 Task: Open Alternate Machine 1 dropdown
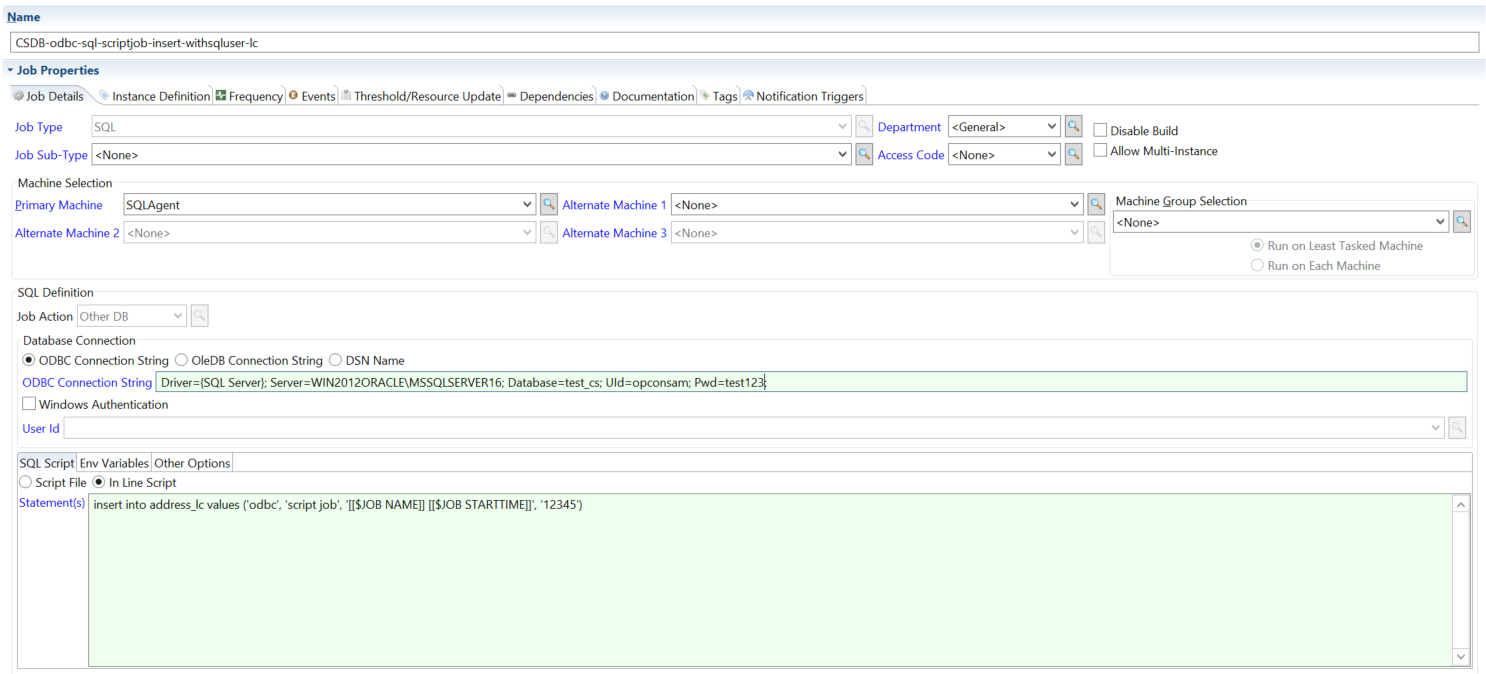[1076, 205]
